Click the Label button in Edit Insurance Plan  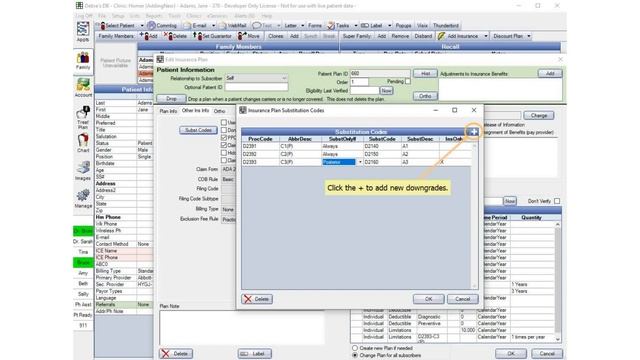[x=254, y=353]
